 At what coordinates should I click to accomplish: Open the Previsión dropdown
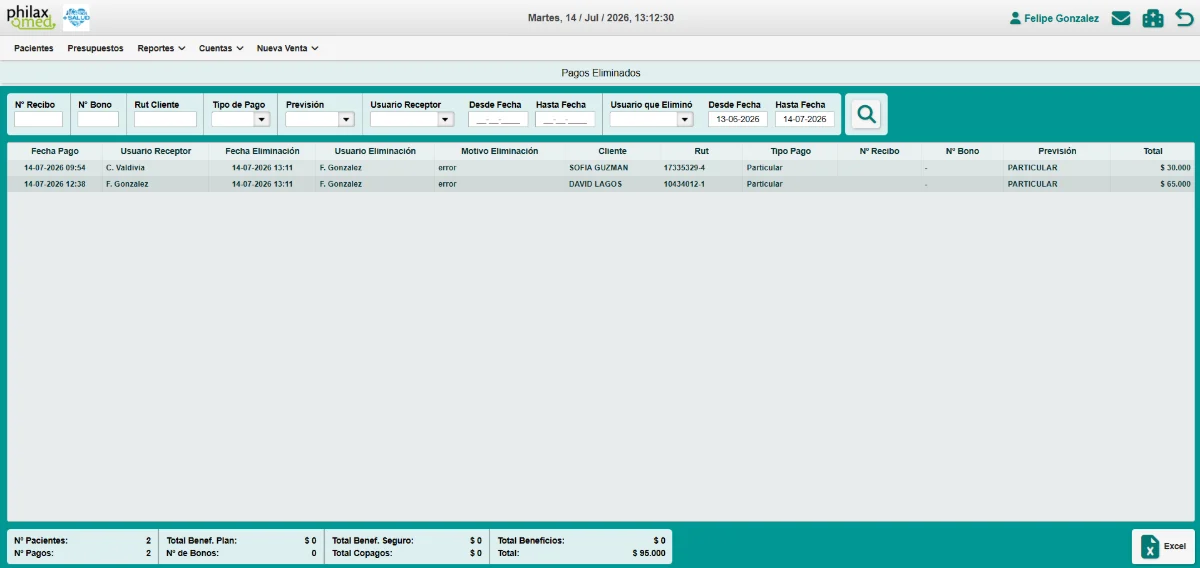click(x=320, y=119)
